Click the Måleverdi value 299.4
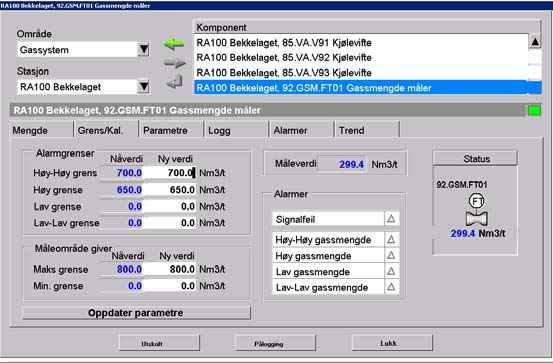Viewport: 553px width, 363px height. [351, 164]
